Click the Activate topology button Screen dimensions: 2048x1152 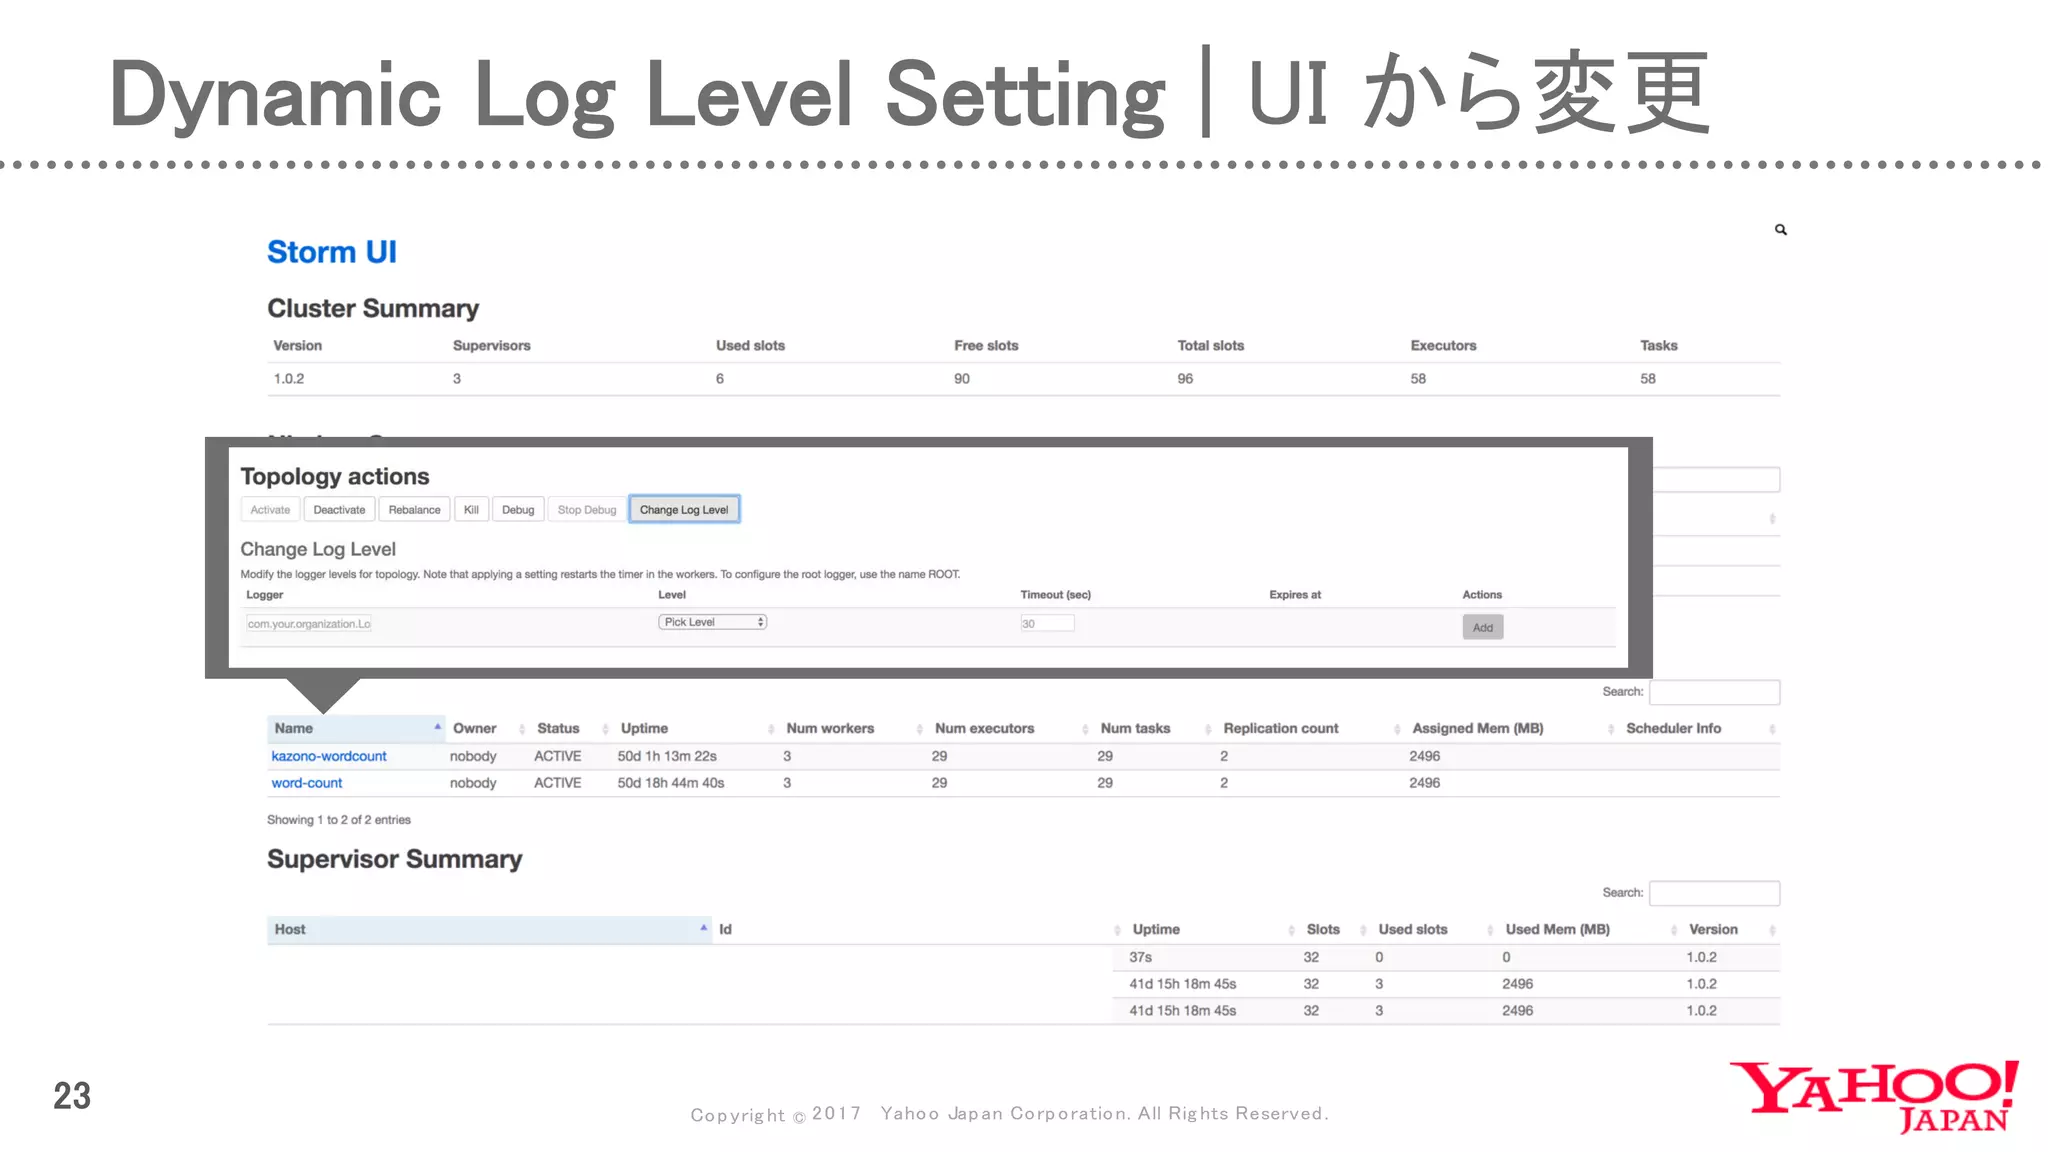[x=270, y=510]
